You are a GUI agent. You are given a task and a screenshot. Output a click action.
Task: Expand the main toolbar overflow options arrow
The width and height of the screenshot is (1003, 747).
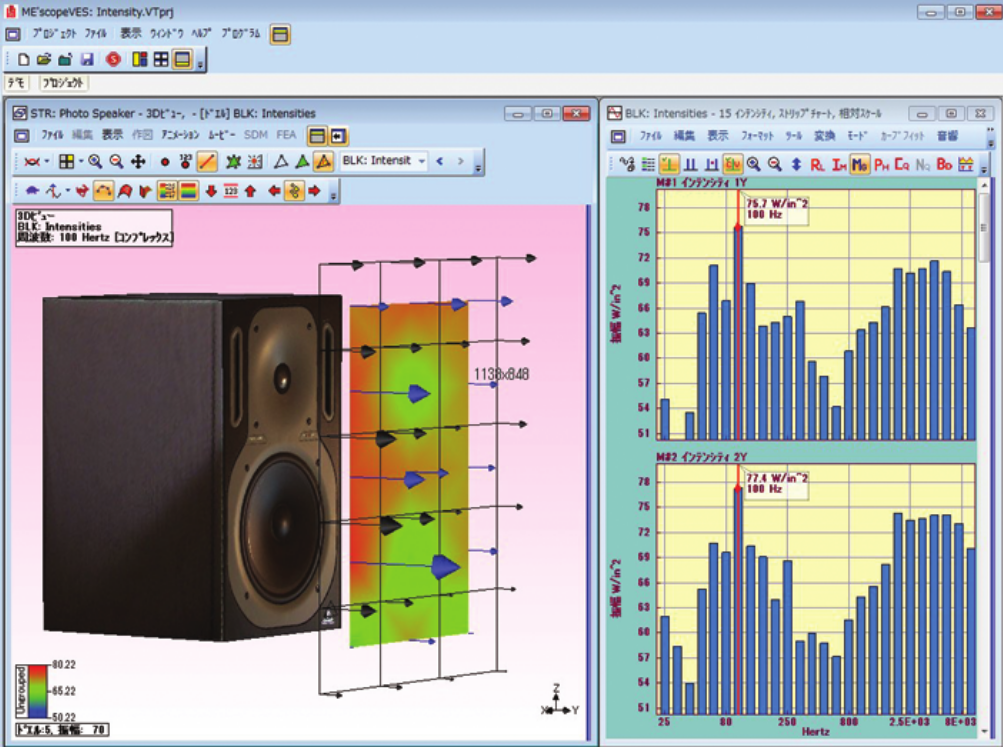(200, 64)
